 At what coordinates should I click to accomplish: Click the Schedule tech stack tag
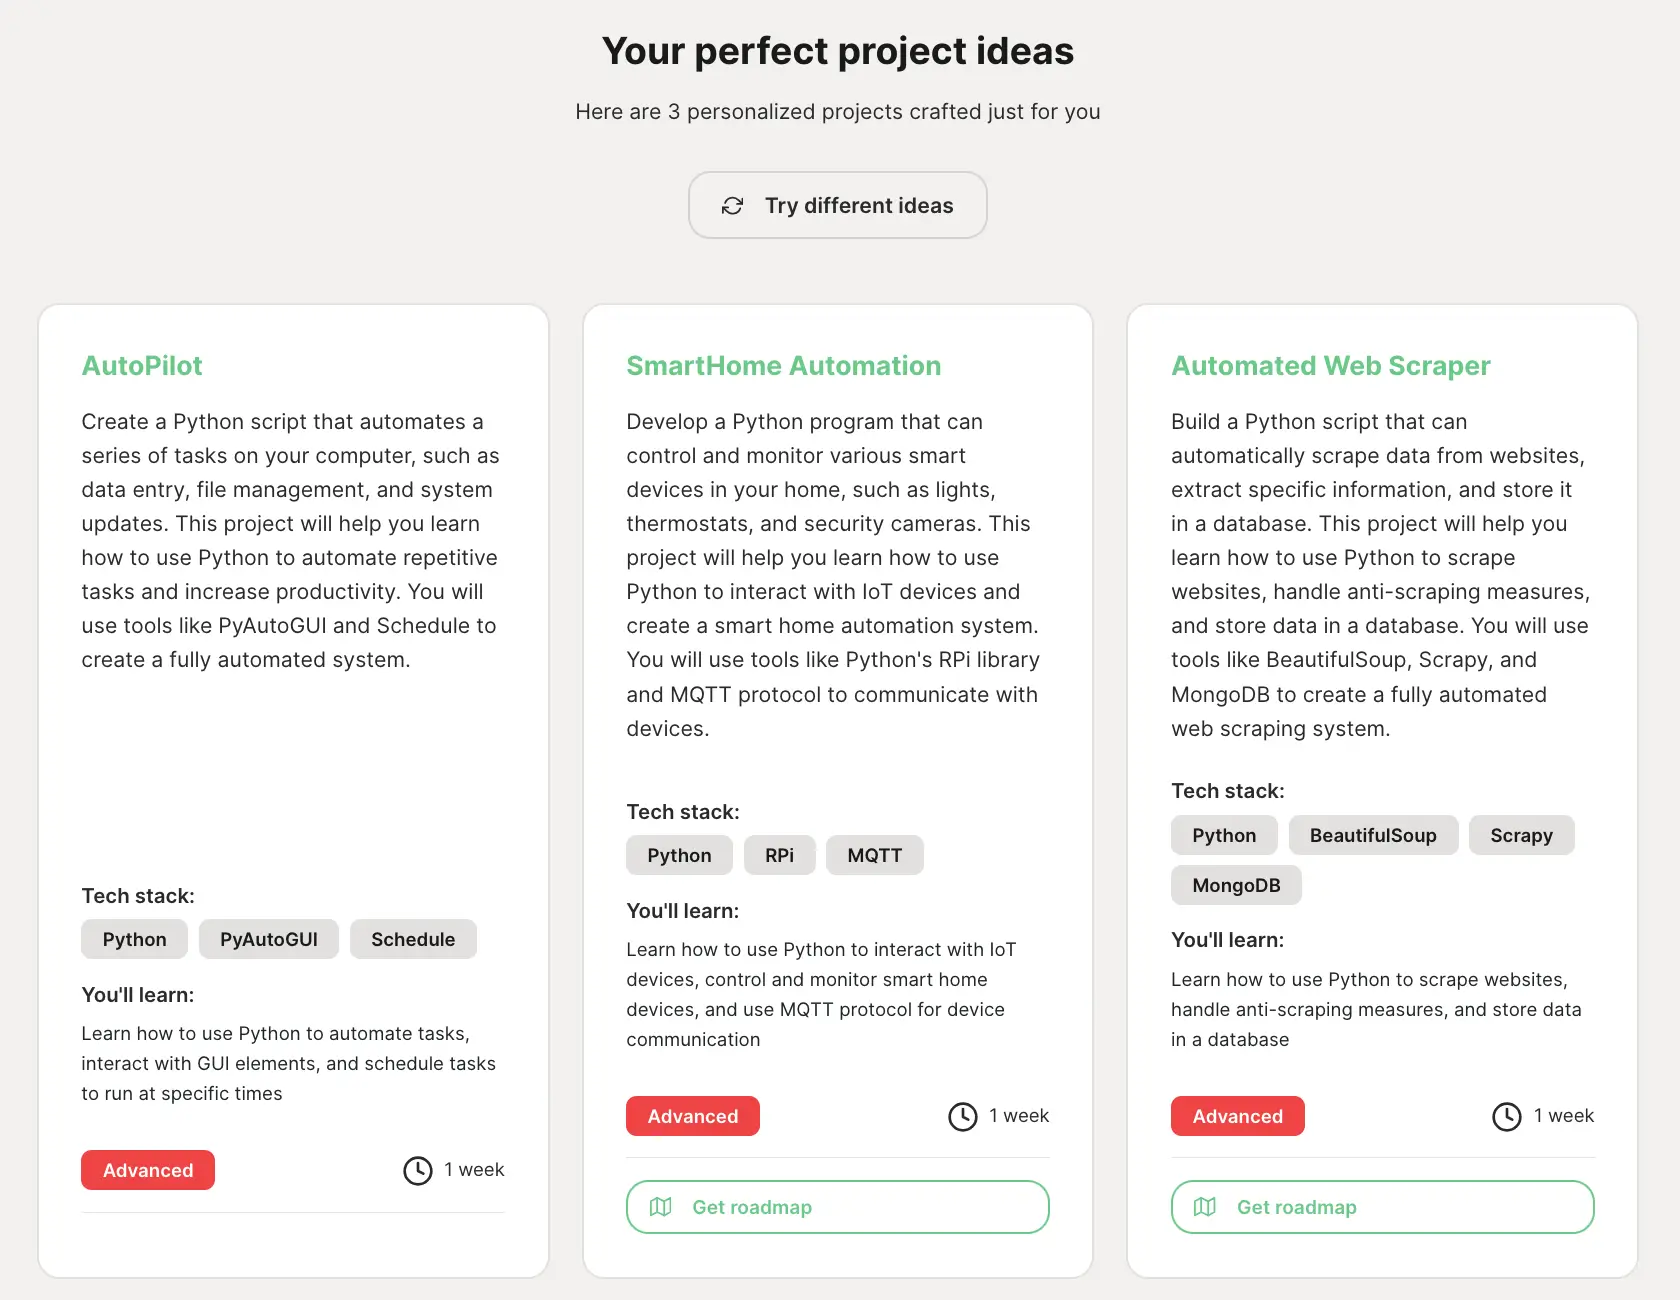pos(413,939)
